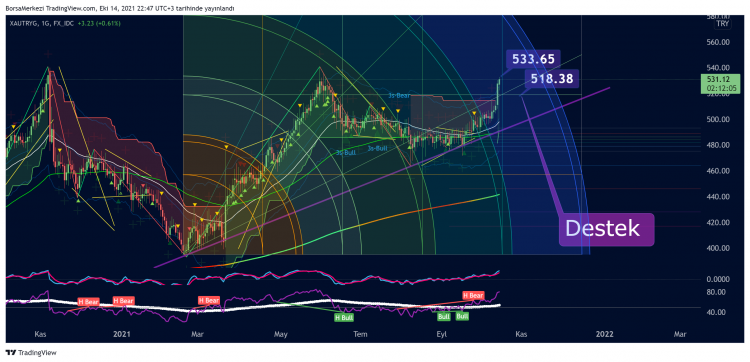Click the 480.00 price axis label

click(x=717, y=145)
